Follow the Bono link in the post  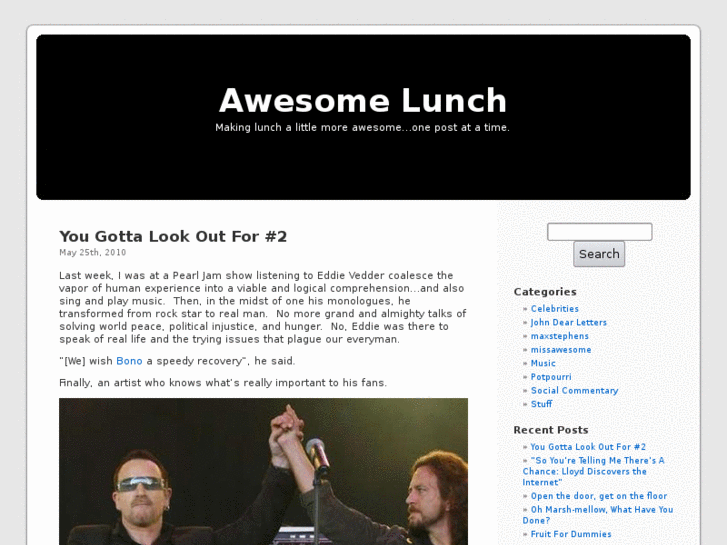pos(129,361)
